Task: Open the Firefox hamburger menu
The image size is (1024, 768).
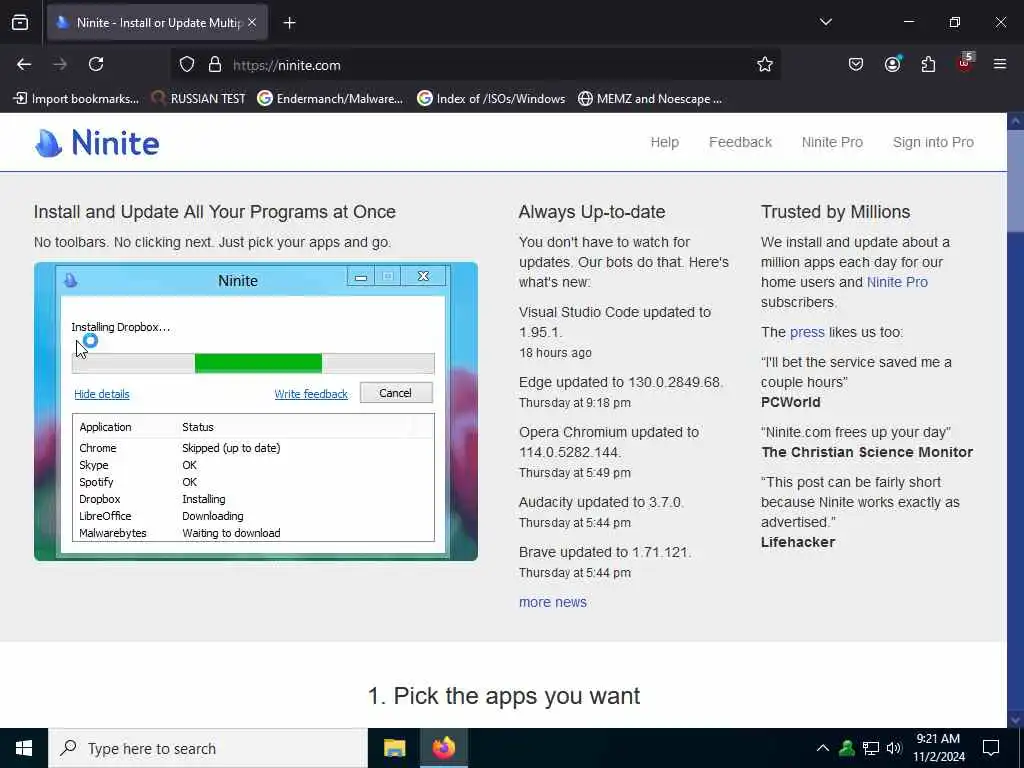Action: [1000, 64]
